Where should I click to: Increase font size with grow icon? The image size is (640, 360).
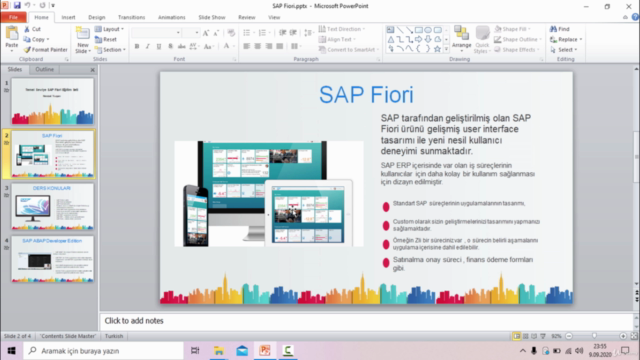(x=206, y=33)
